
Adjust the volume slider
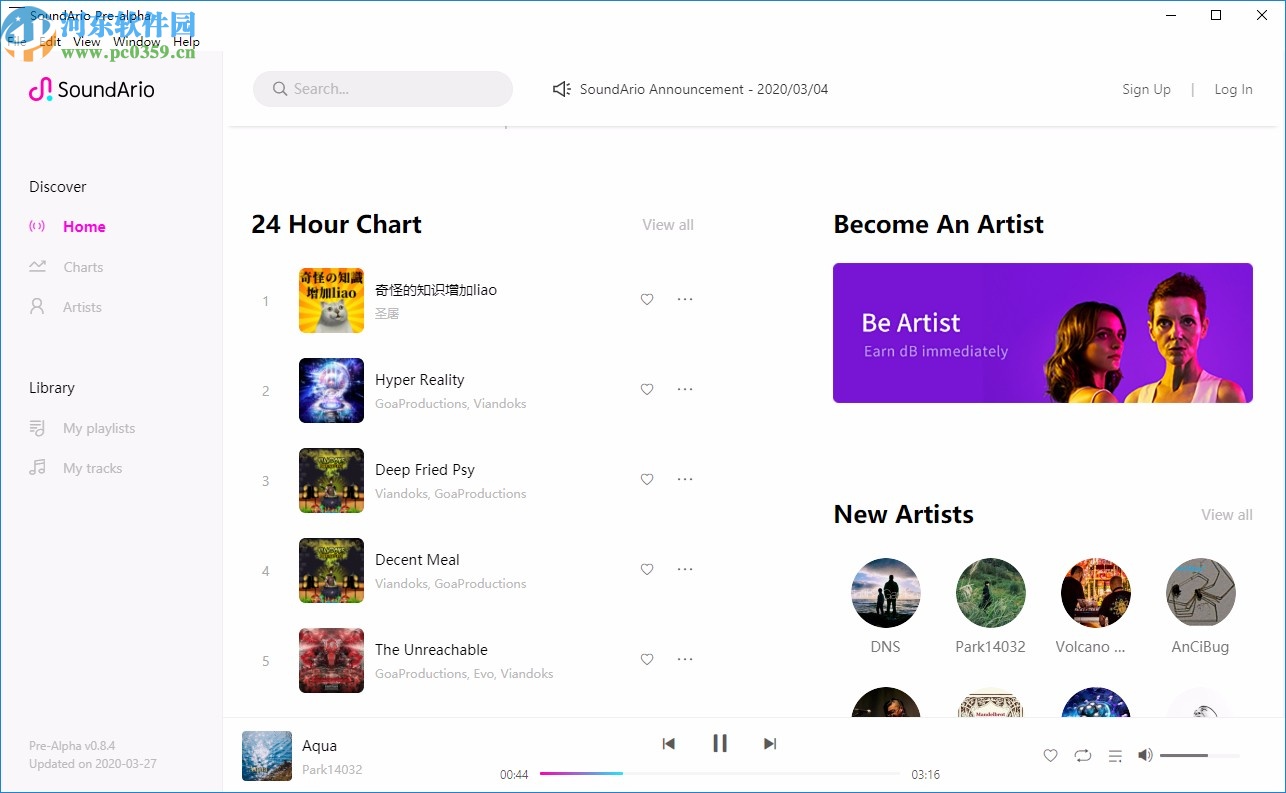tap(1200, 755)
